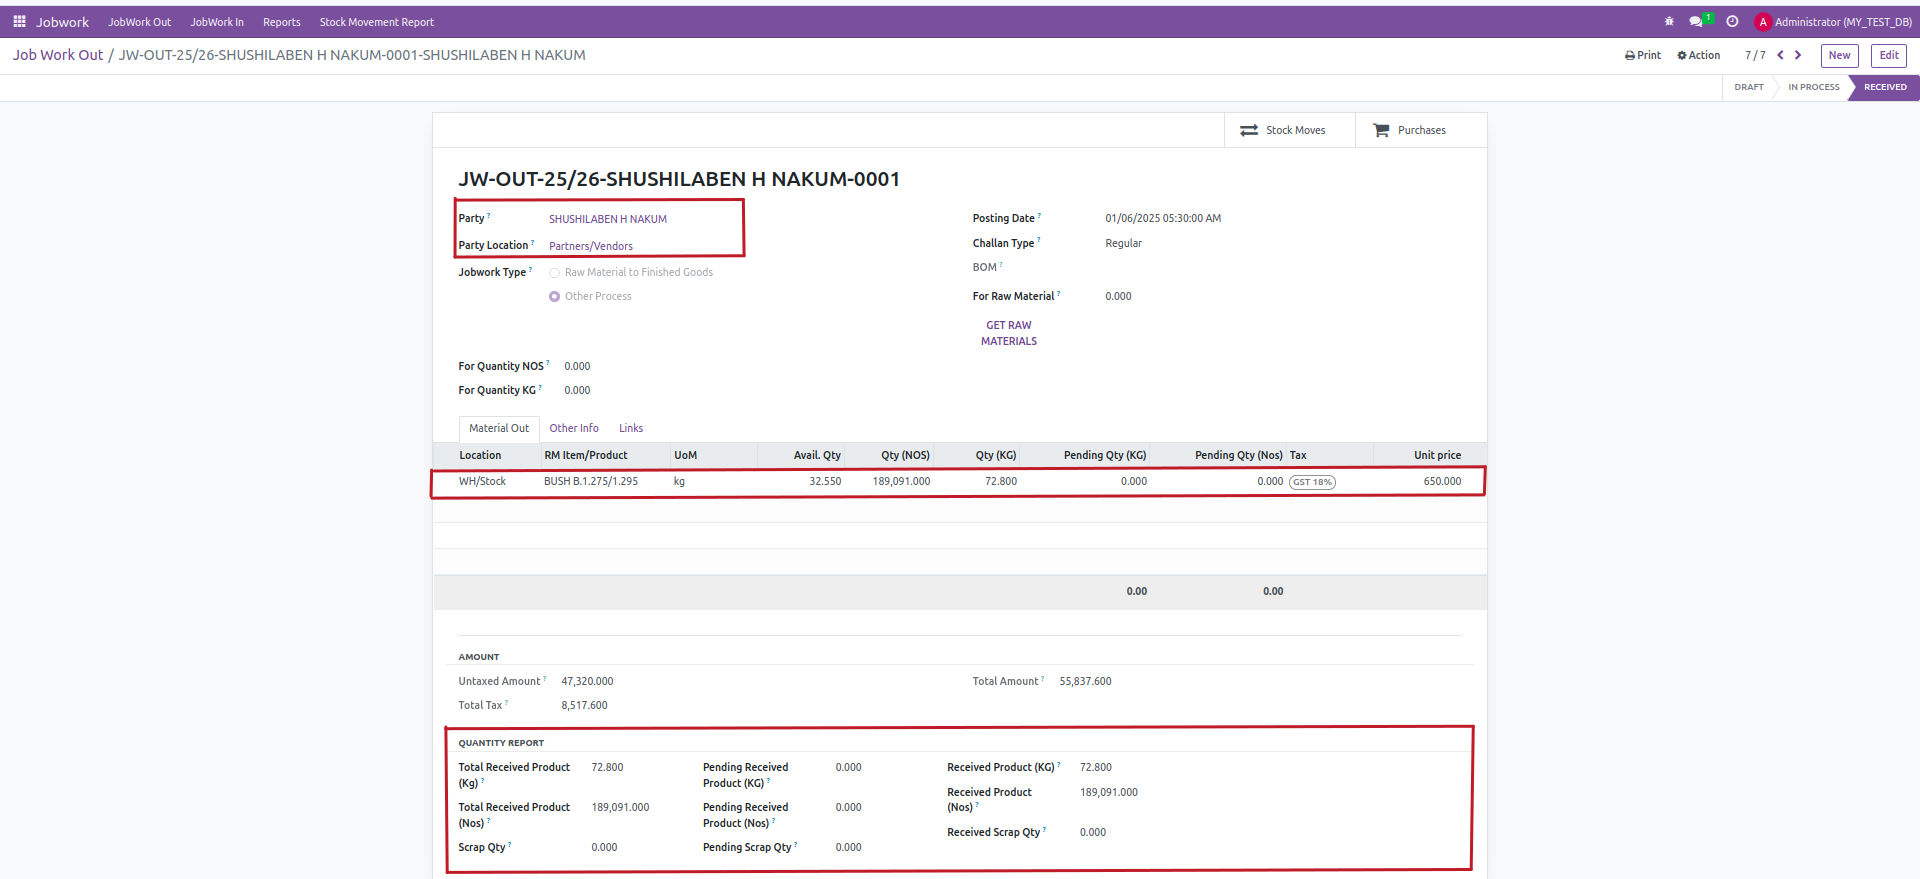Open Stock Moves smart button
This screenshot has height=879, width=1920.
1289,130
